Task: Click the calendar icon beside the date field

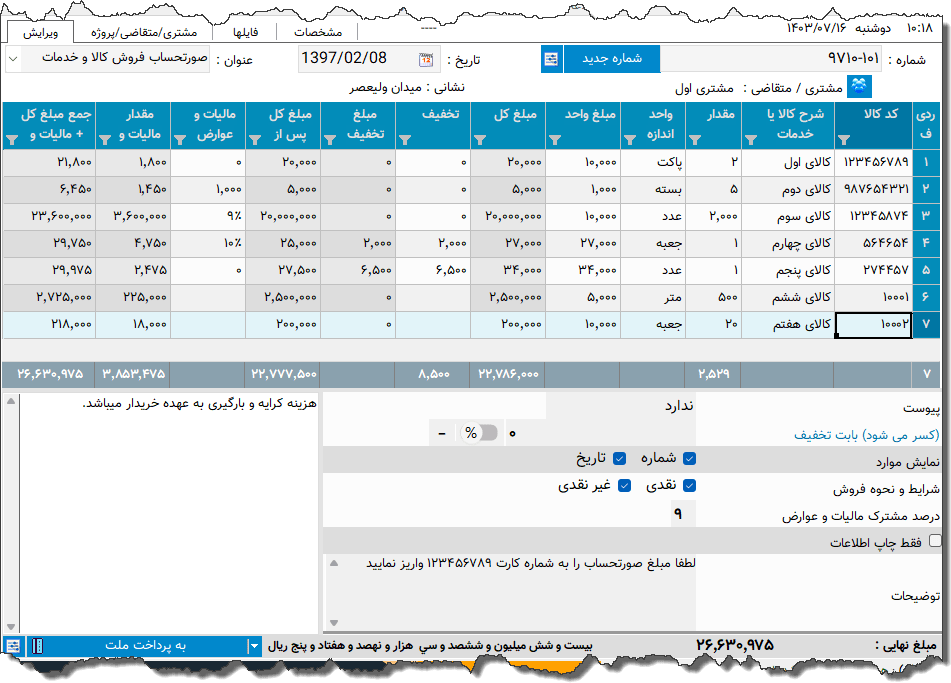Action: click(x=426, y=59)
